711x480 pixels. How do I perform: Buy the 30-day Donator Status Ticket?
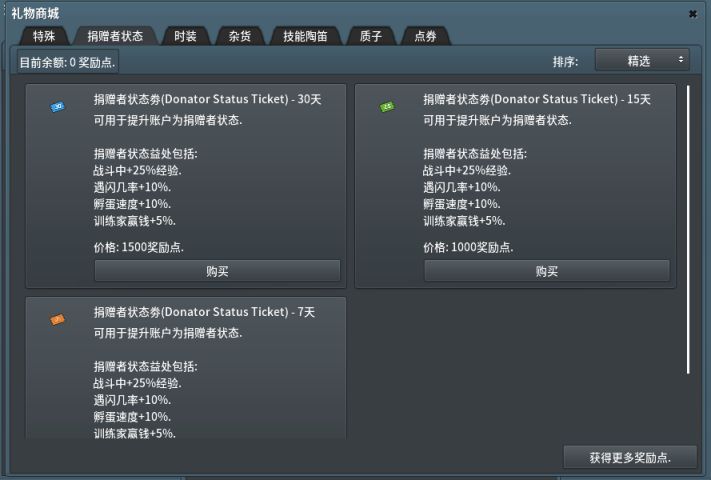click(x=217, y=271)
